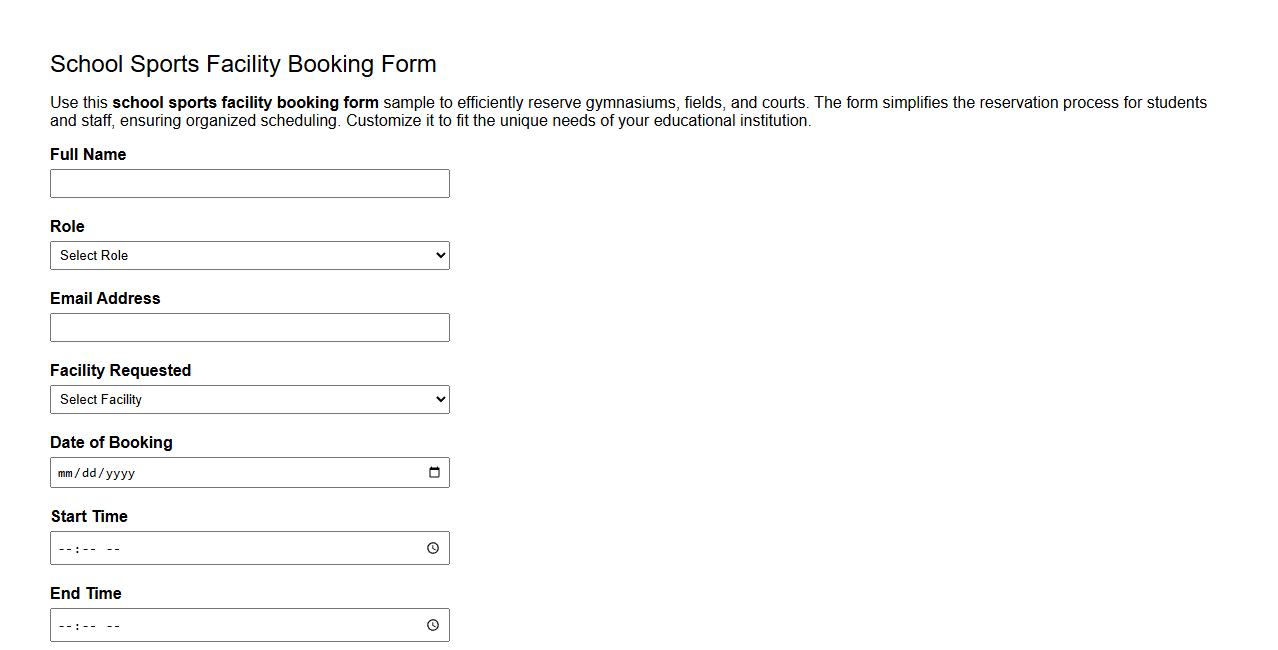1278x650 pixels.
Task: Click the Start Time AM/PM segment
Action: click(x=113, y=547)
